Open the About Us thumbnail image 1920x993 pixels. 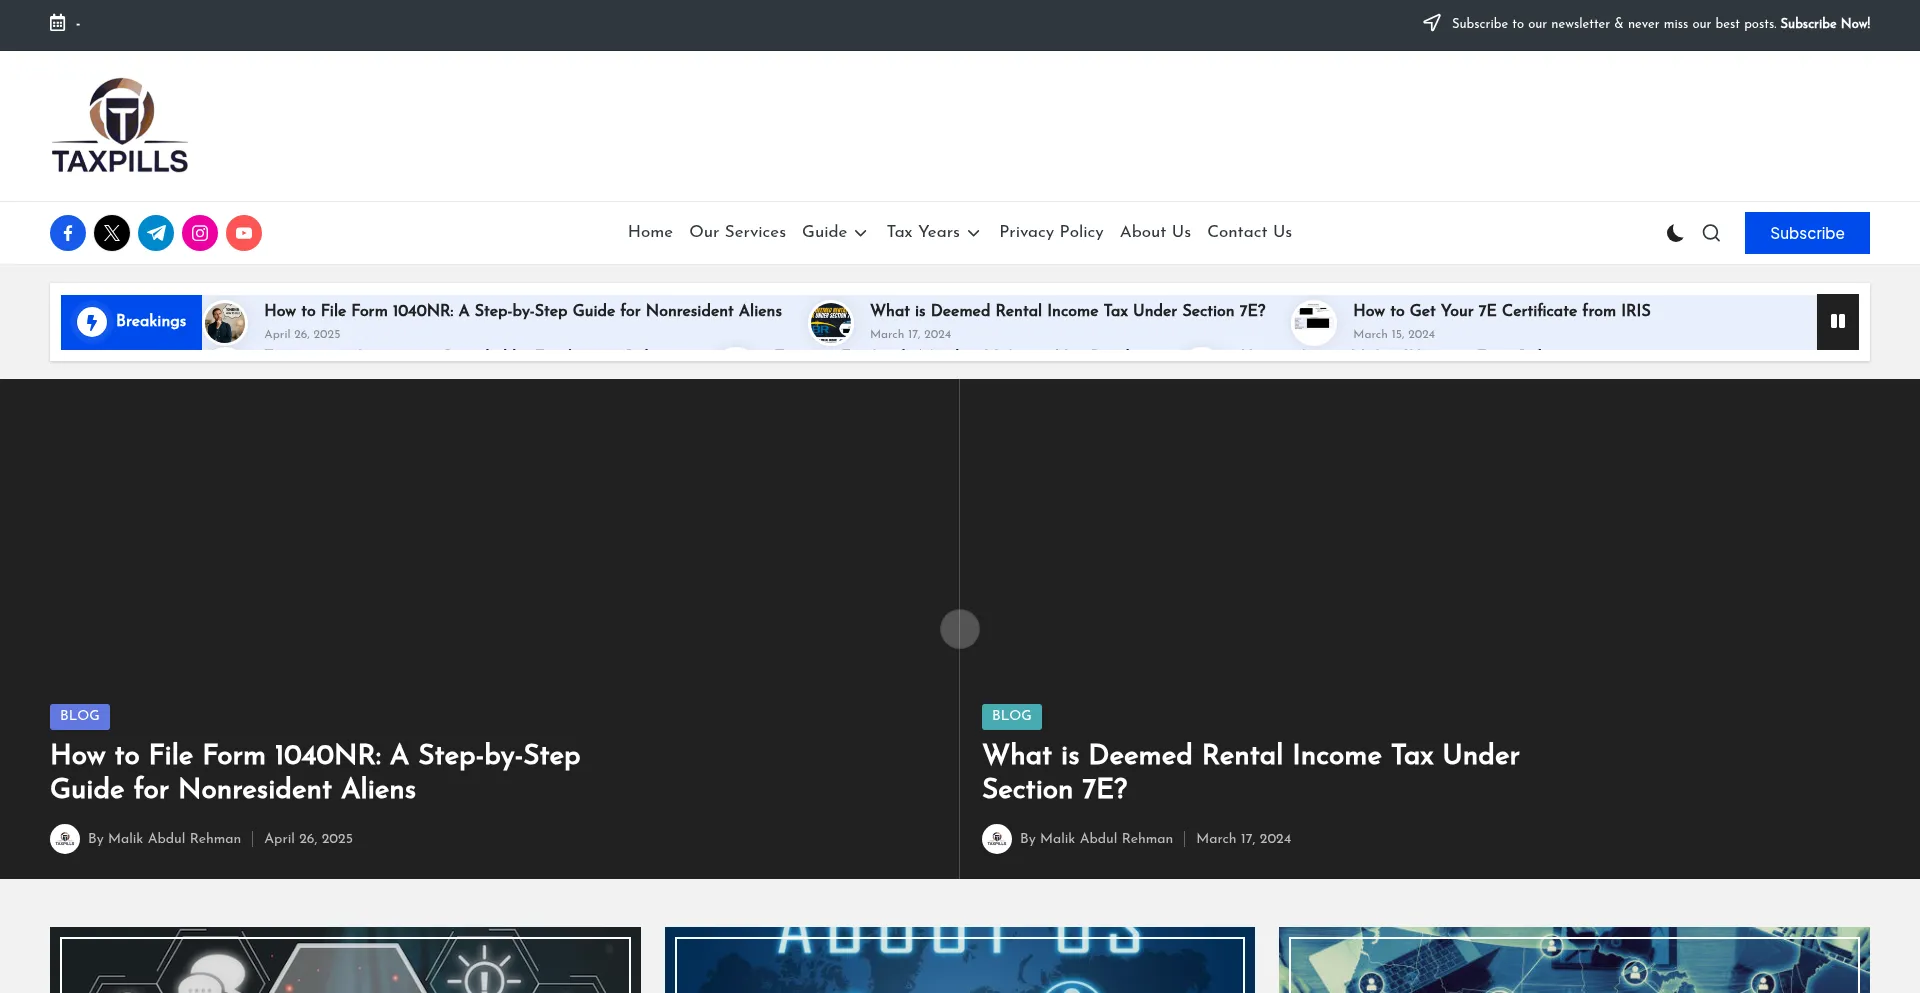959,960
